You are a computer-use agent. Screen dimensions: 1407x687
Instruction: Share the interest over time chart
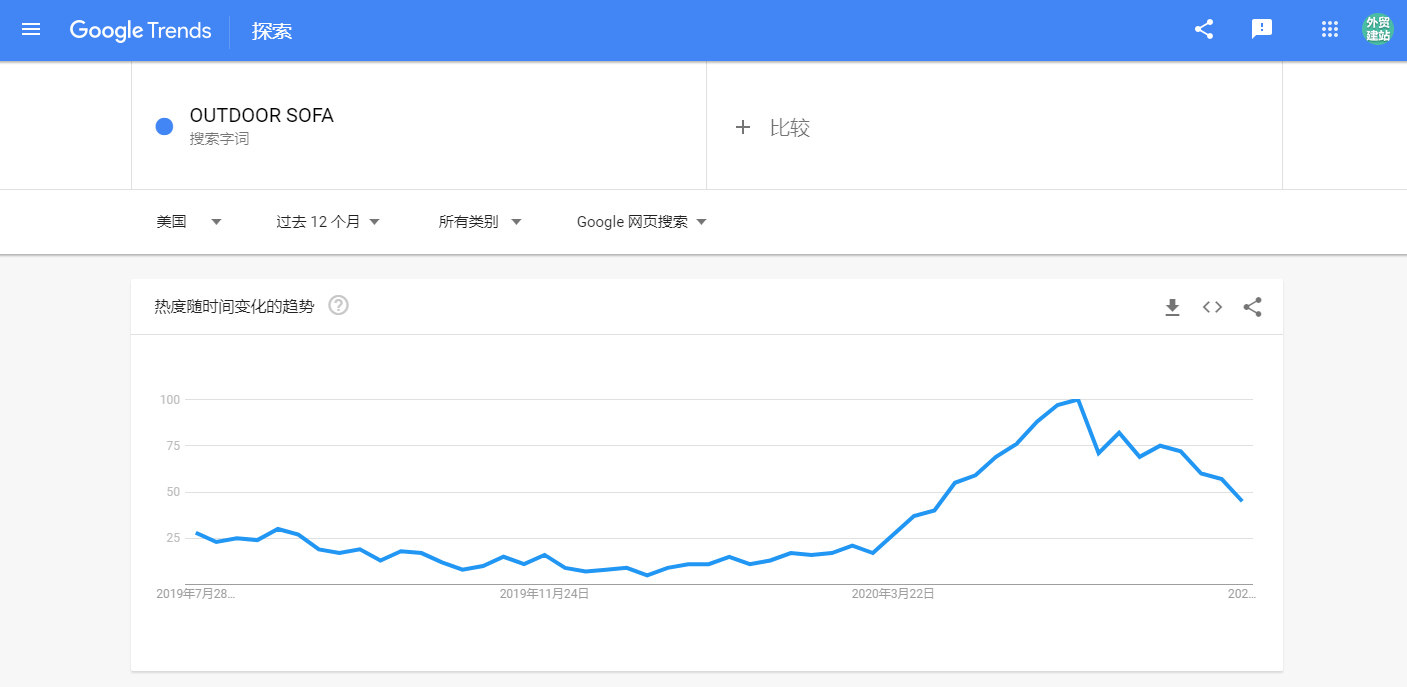click(x=1252, y=307)
